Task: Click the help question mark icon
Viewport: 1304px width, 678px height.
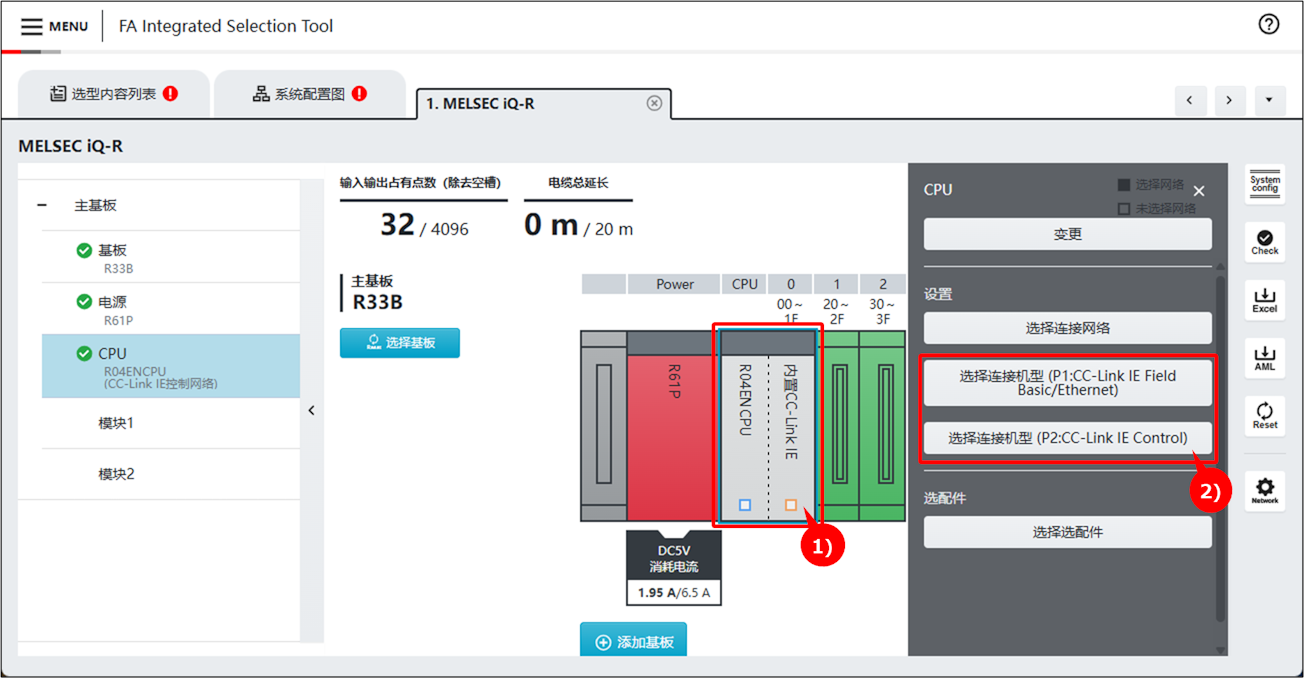Action: pos(1268,25)
